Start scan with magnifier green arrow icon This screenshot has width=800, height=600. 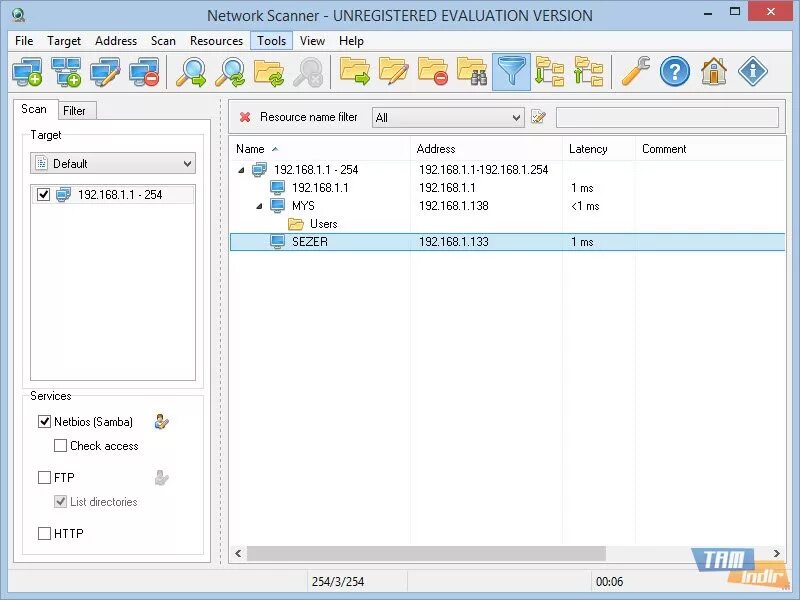tap(190, 71)
